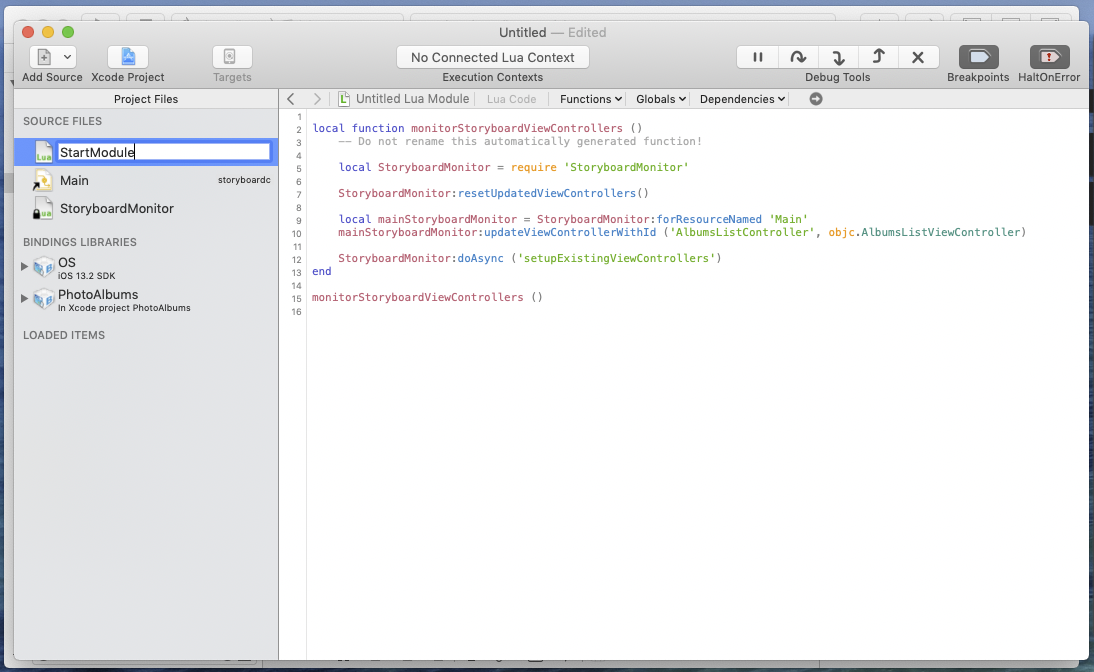
Task: Click 'forResourceNamed' on line 9
Action: 709,219
